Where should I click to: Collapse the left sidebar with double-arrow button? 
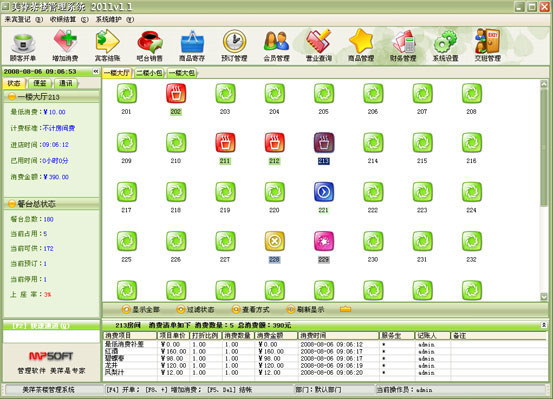point(96,71)
